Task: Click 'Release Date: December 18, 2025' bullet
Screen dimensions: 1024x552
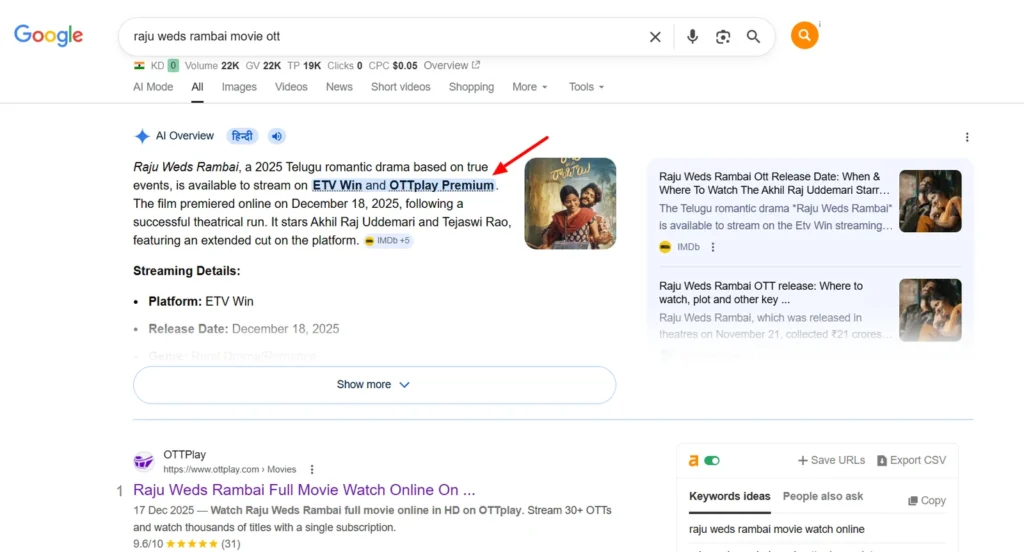Action: point(244,329)
